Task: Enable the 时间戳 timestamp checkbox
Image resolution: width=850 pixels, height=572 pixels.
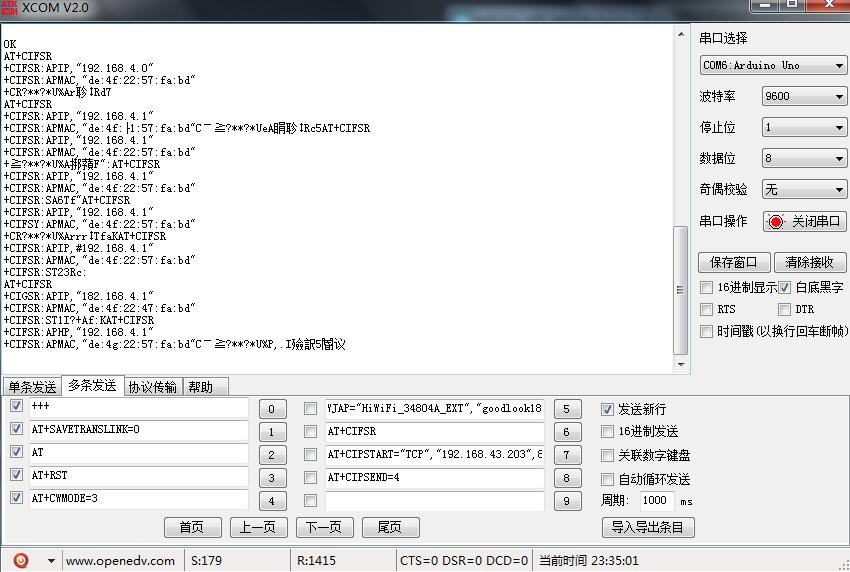Action: coord(706,331)
